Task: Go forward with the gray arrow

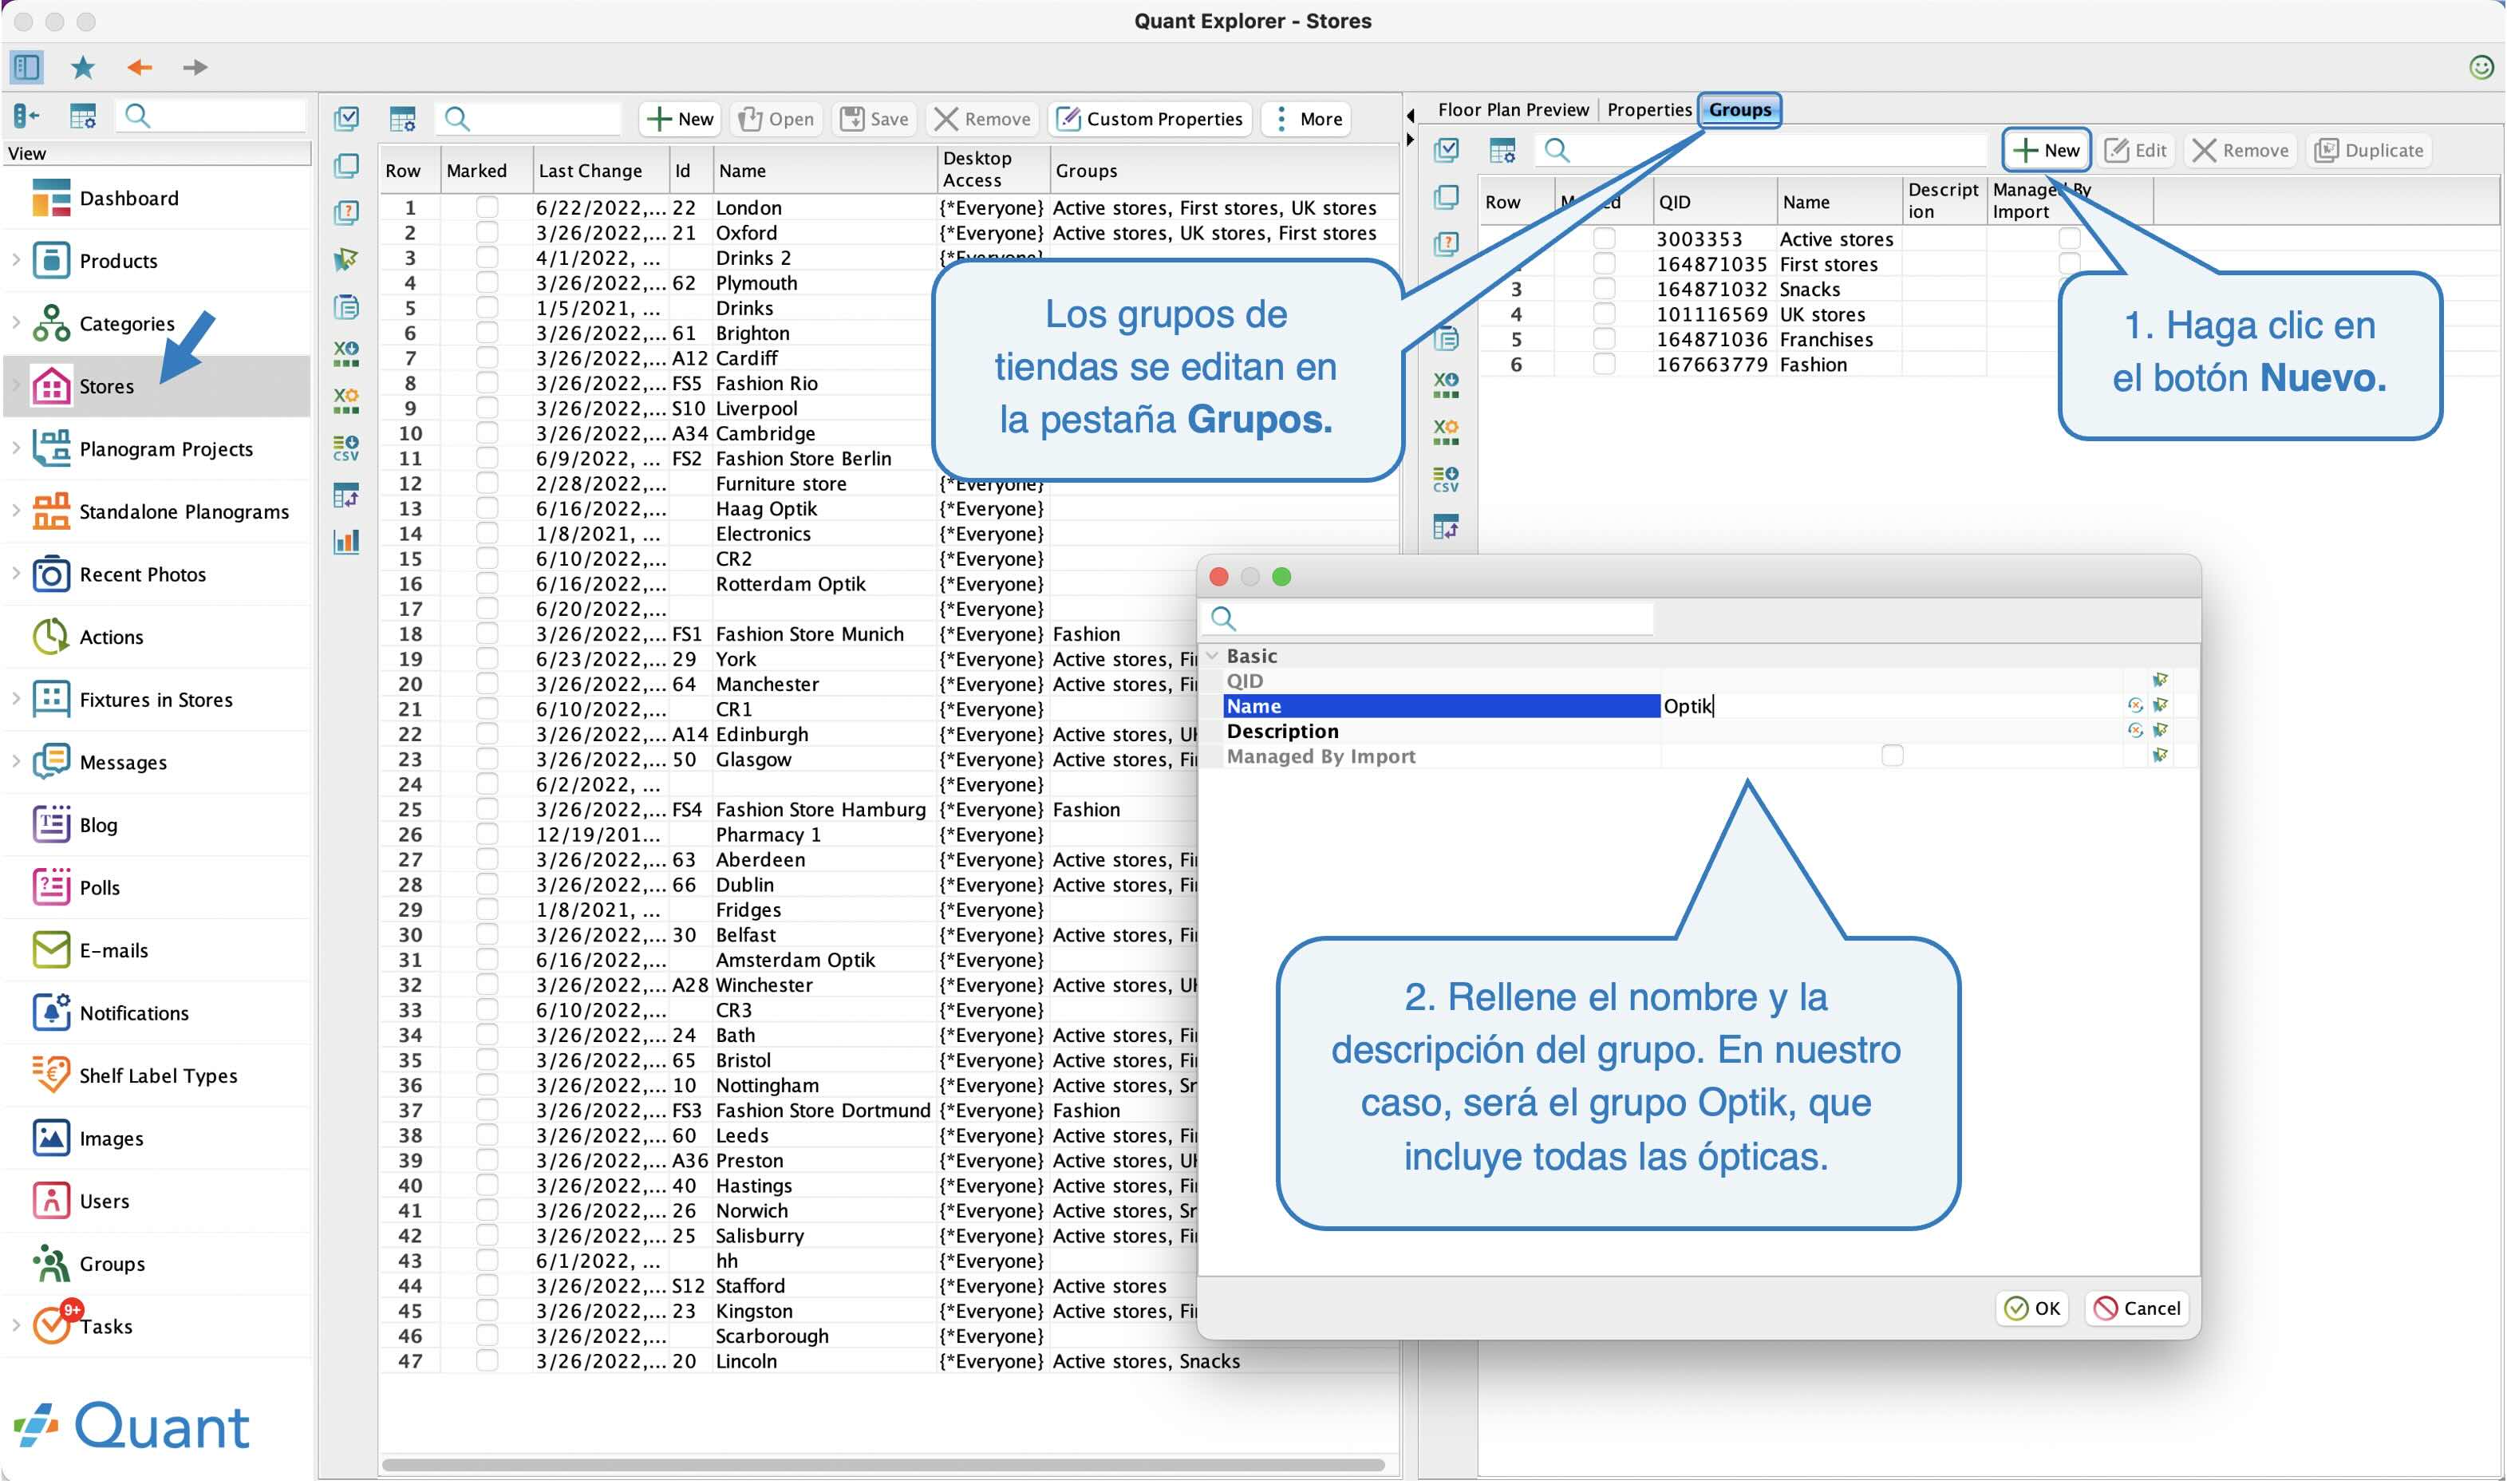Action: [195, 67]
